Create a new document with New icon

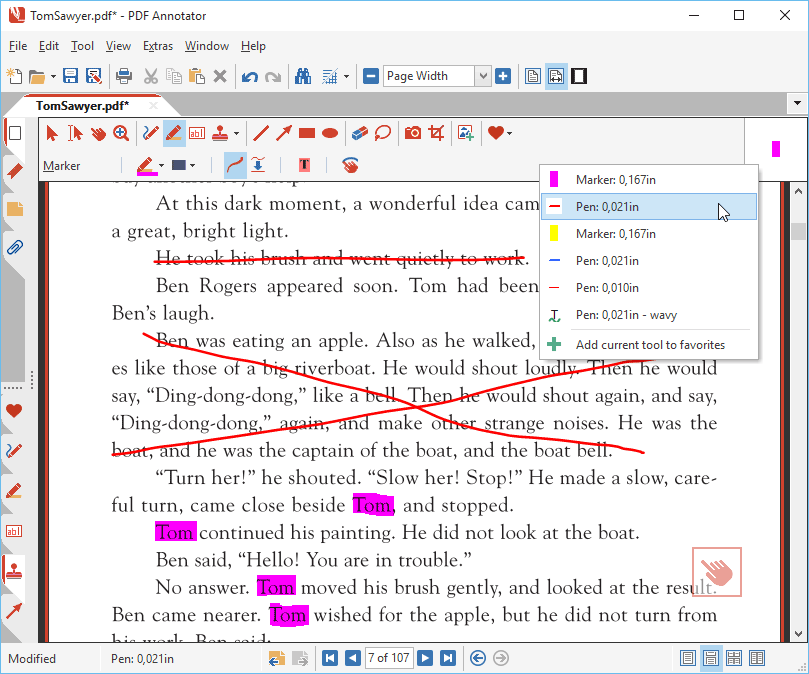pos(14,76)
